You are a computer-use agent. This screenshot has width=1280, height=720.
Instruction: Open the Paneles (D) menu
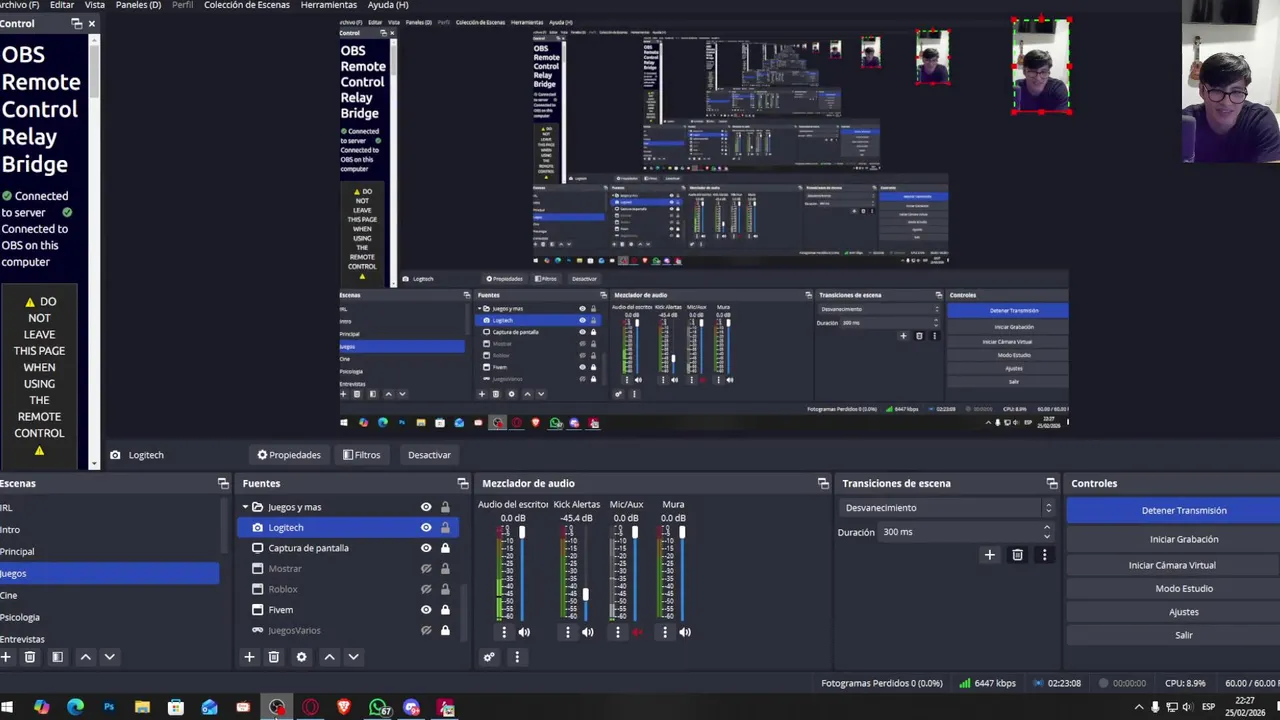138,5
